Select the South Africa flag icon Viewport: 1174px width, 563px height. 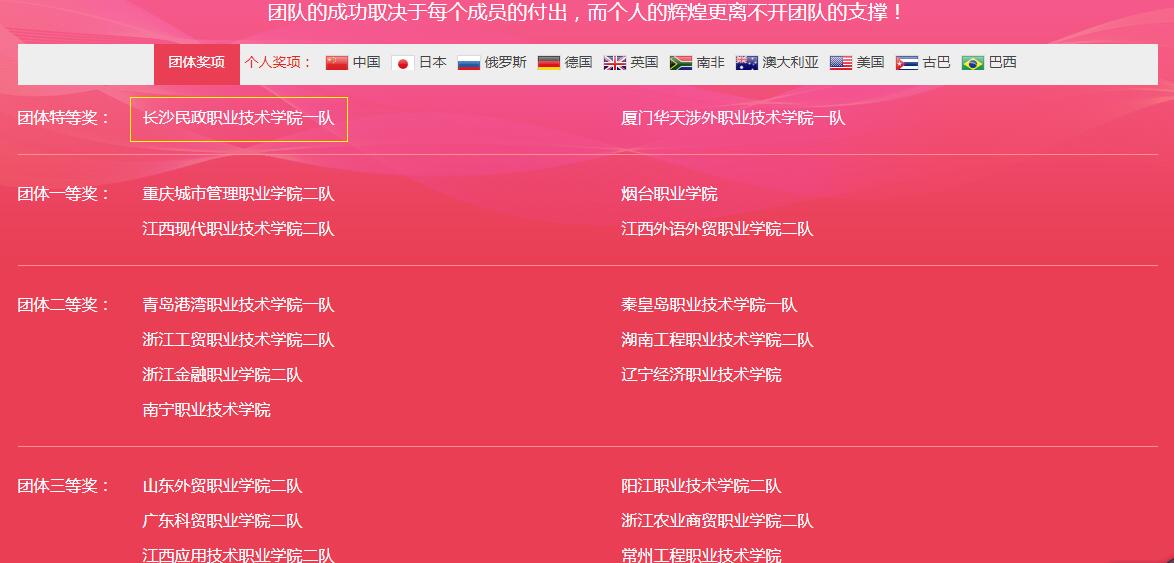coord(681,63)
